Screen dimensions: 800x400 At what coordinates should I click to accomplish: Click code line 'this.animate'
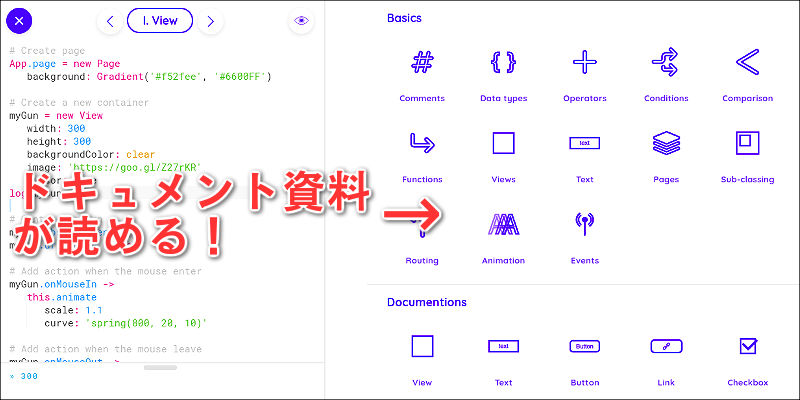click(x=62, y=297)
